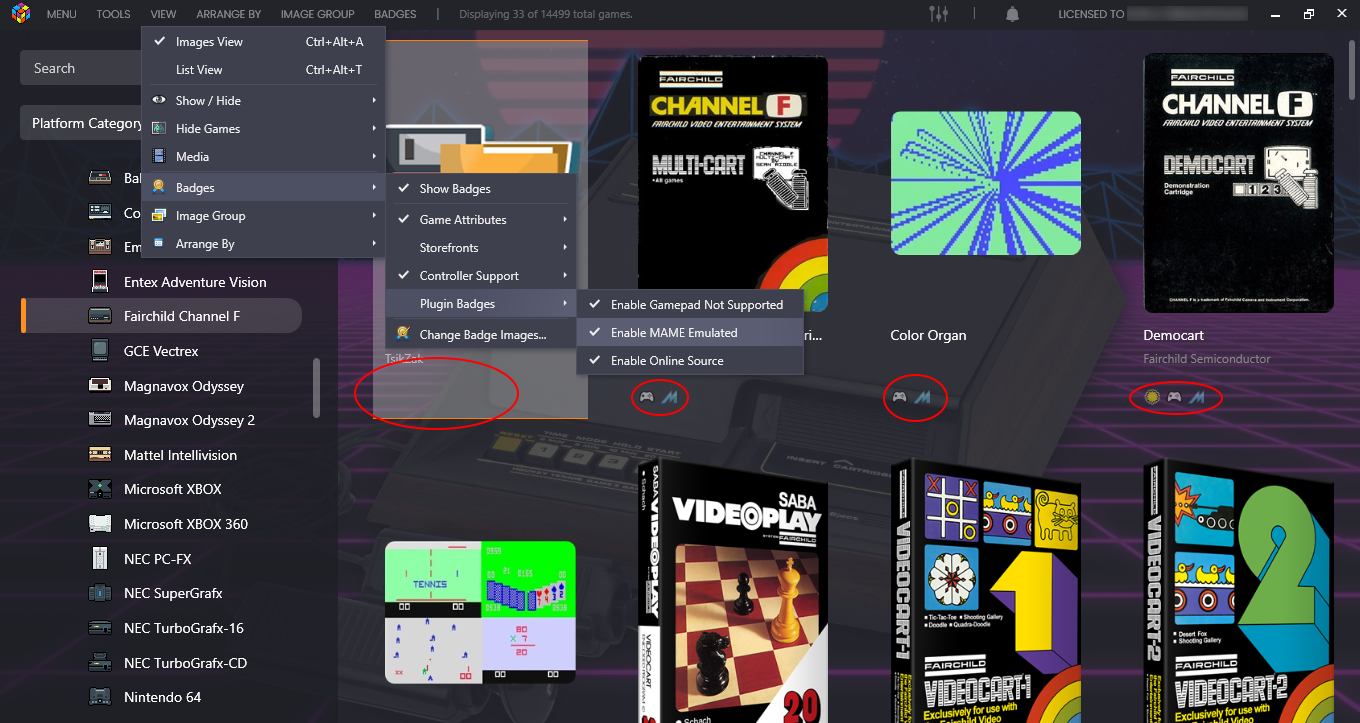This screenshot has height=723, width=1360.
Task: Click the Search input field
Action: pos(82,68)
